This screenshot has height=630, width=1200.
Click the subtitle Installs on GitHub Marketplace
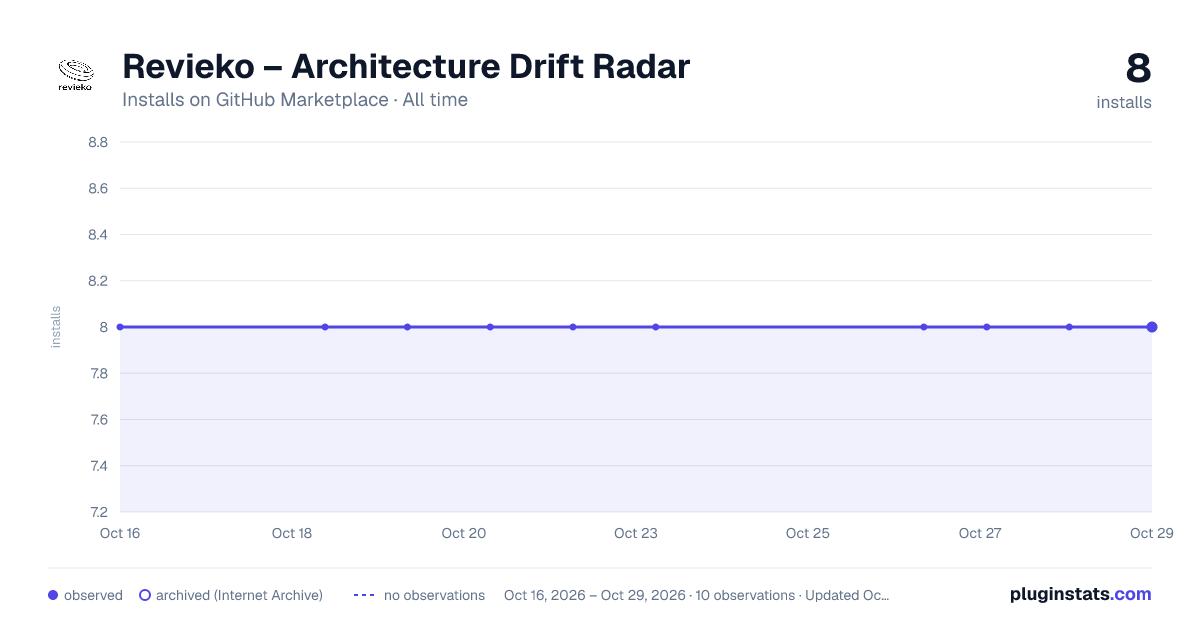pyautogui.click(x=255, y=100)
